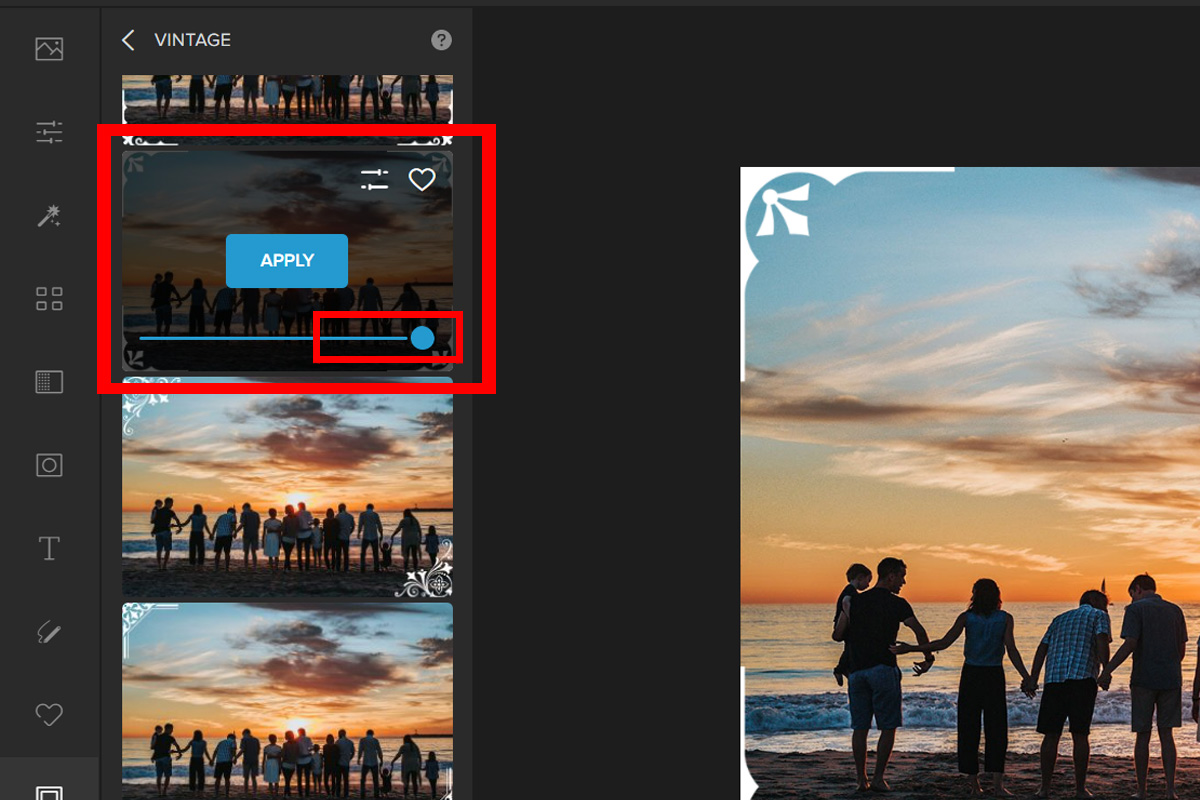Open settings sliders on the hovered frame
This screenshot has width=1200, height=800.
pos(374,180)
